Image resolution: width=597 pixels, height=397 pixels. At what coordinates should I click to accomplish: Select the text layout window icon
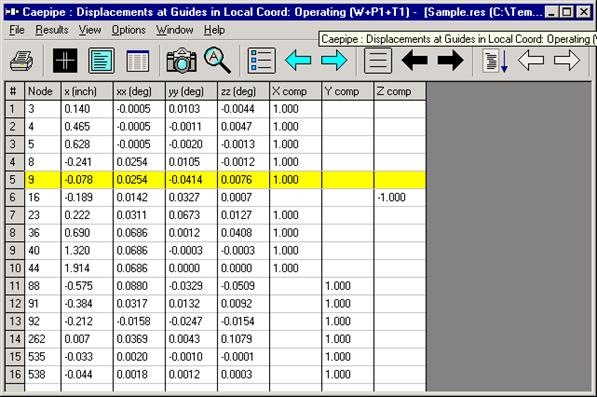click(101, 61)
